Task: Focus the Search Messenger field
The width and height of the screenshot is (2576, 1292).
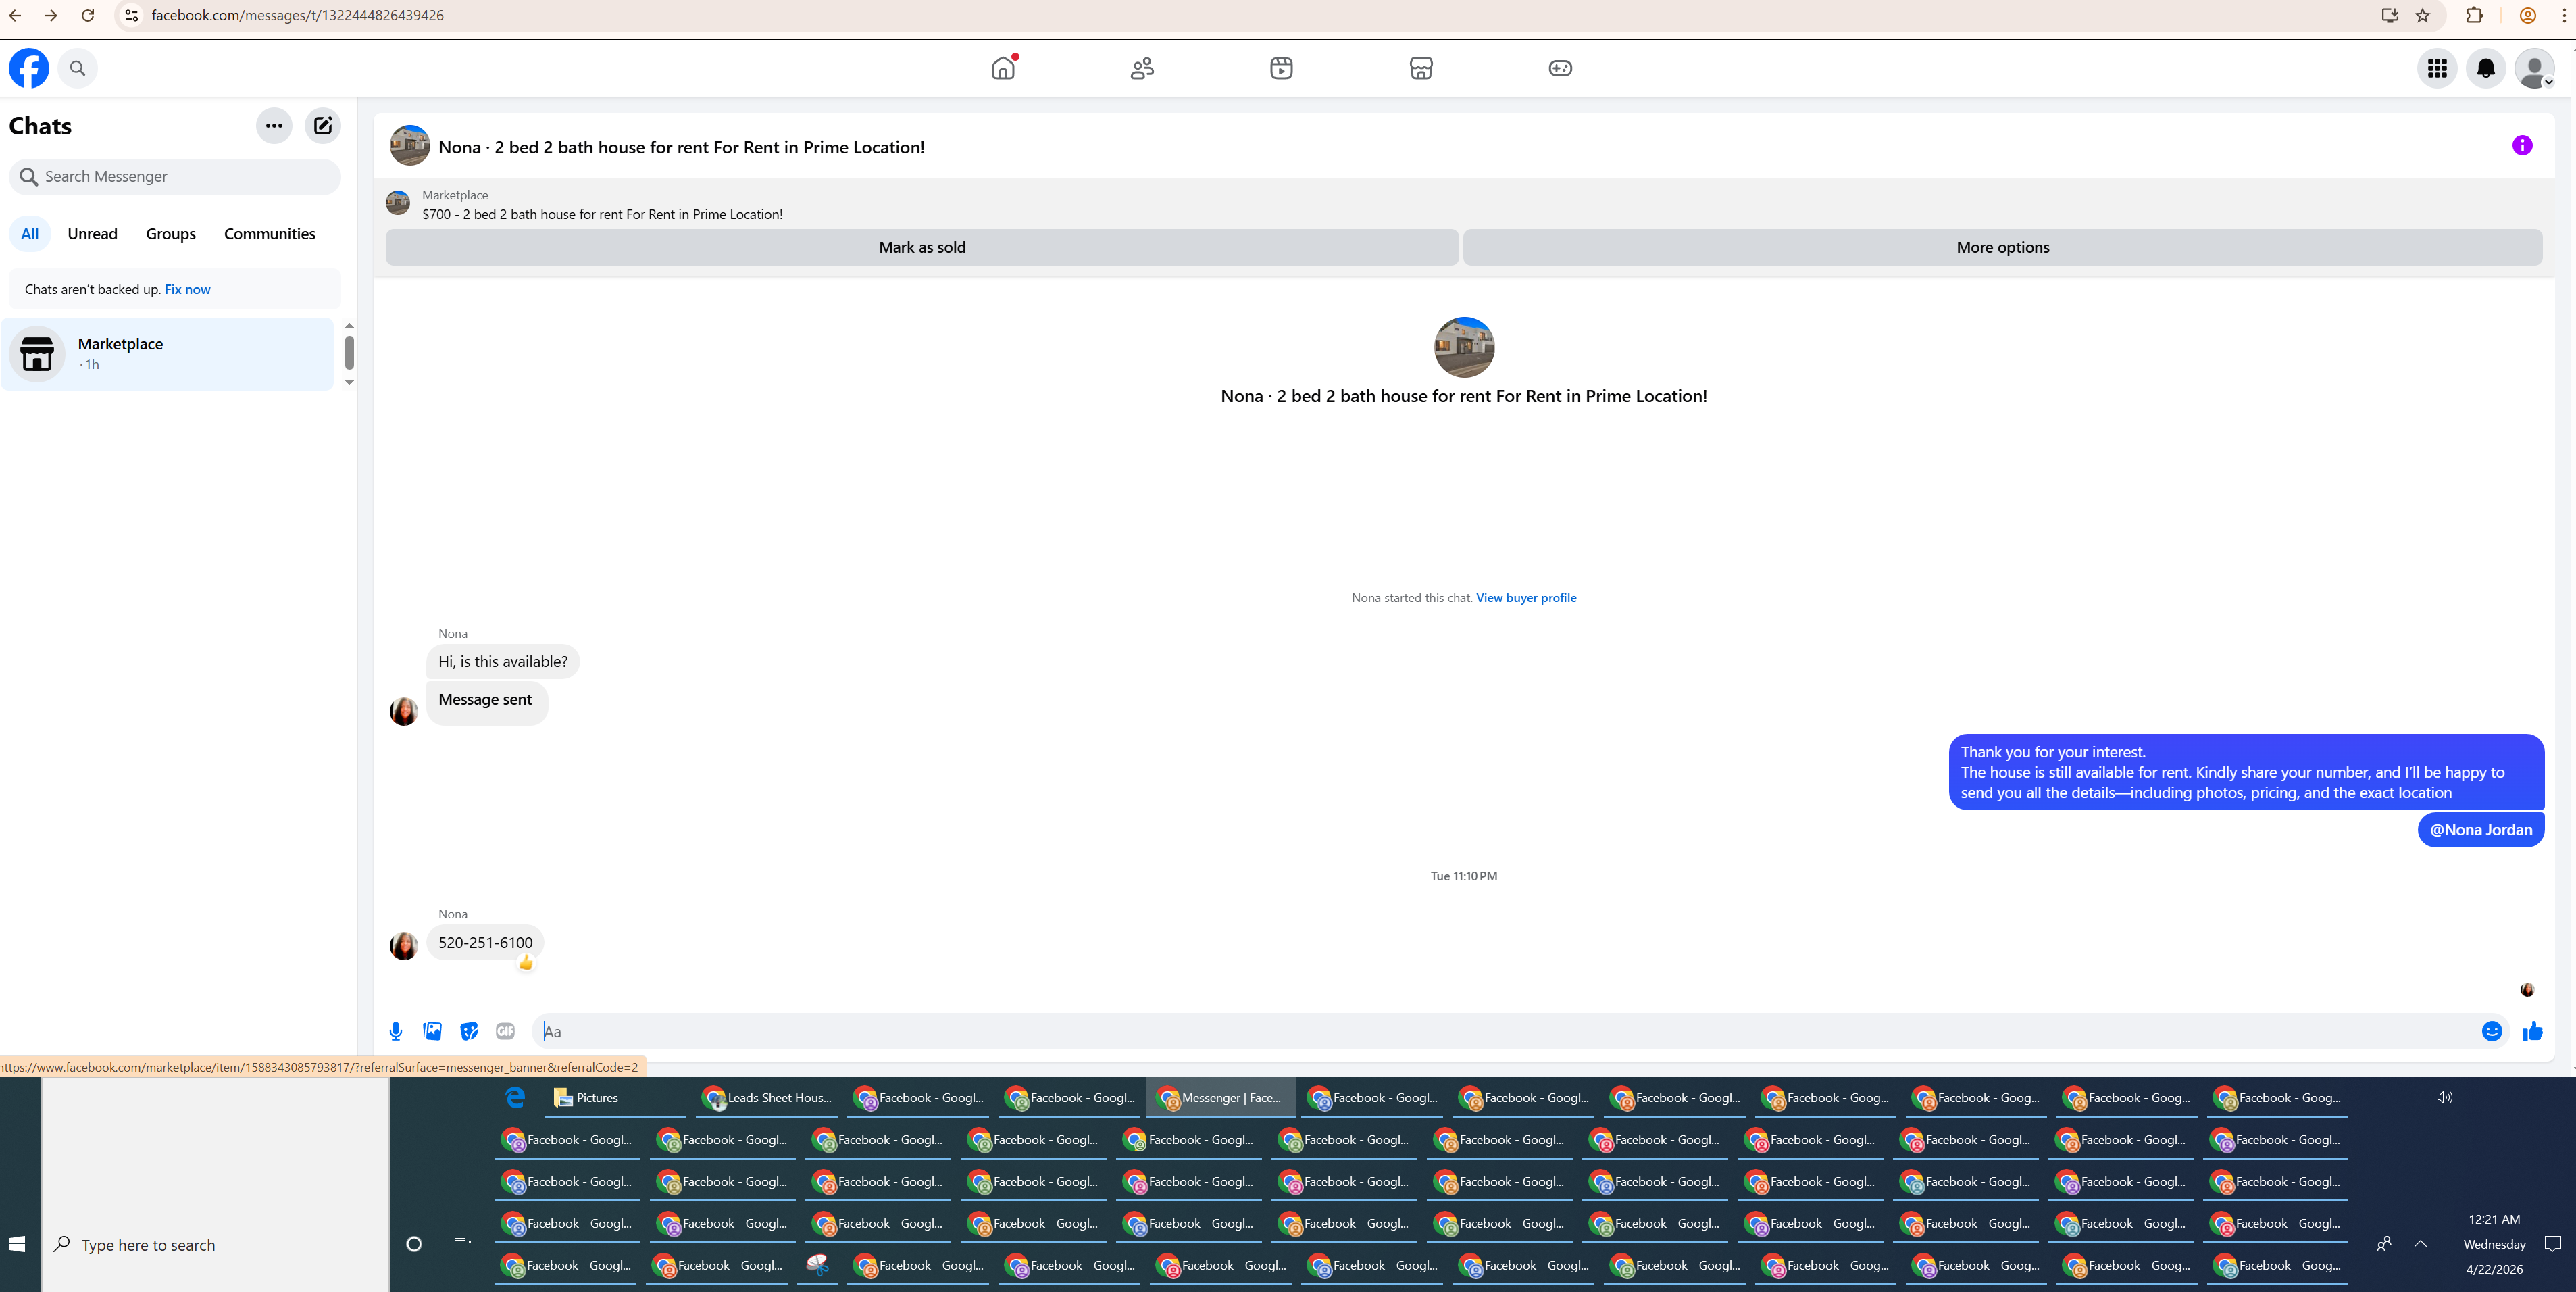Action: pos(180,177)
